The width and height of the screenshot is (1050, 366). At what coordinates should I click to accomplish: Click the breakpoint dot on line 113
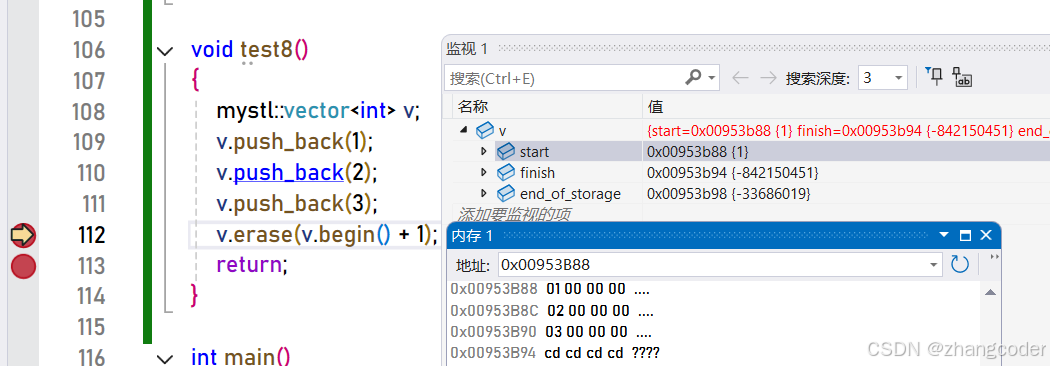coord(23,266)
